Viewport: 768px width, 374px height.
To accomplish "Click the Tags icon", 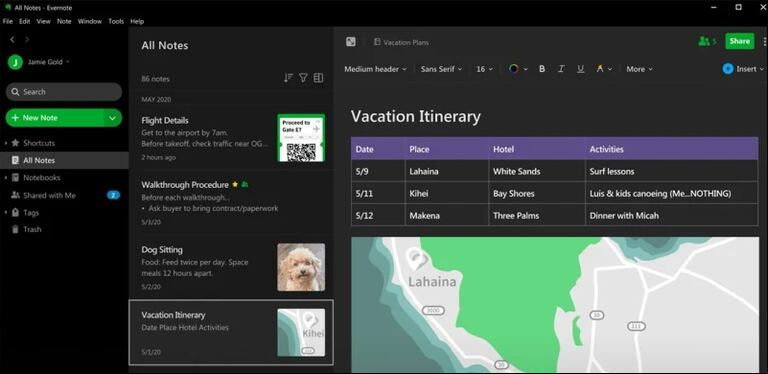I will click(x=15, y=212).
